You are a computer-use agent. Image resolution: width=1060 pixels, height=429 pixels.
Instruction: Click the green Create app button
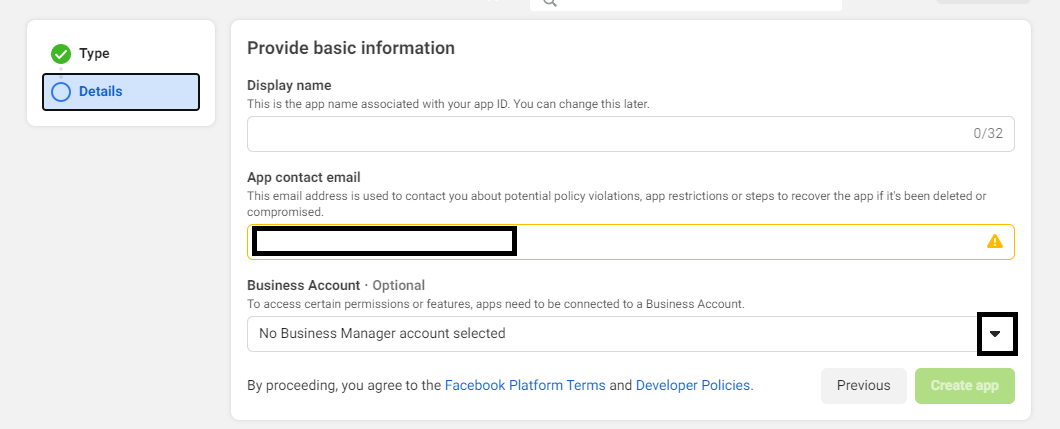(964, 386)
